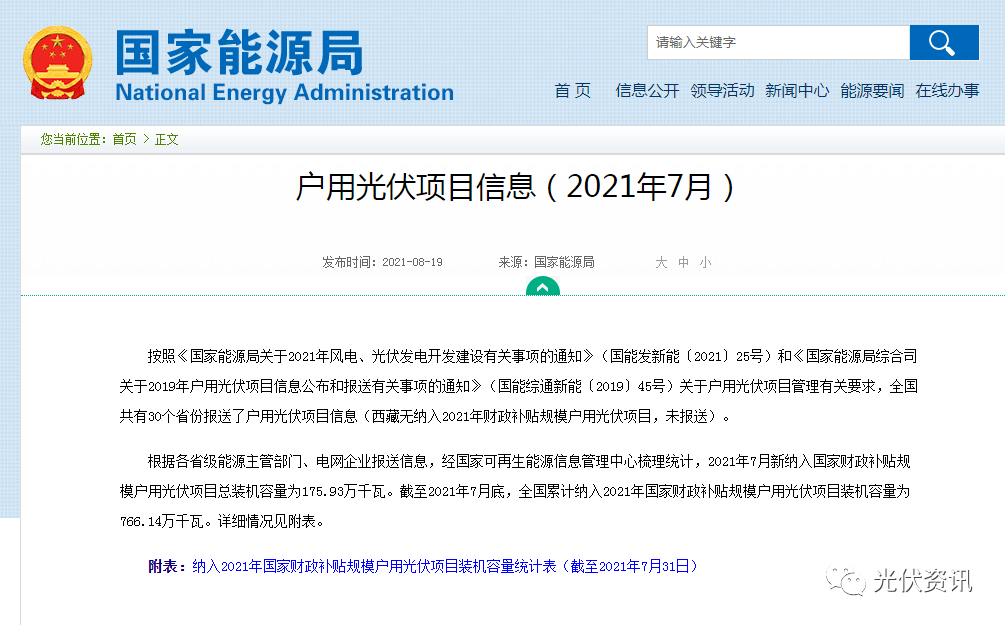Open the 首页 navigation menu item
This screenshot has width=1005, height=625.
point(572,90)
